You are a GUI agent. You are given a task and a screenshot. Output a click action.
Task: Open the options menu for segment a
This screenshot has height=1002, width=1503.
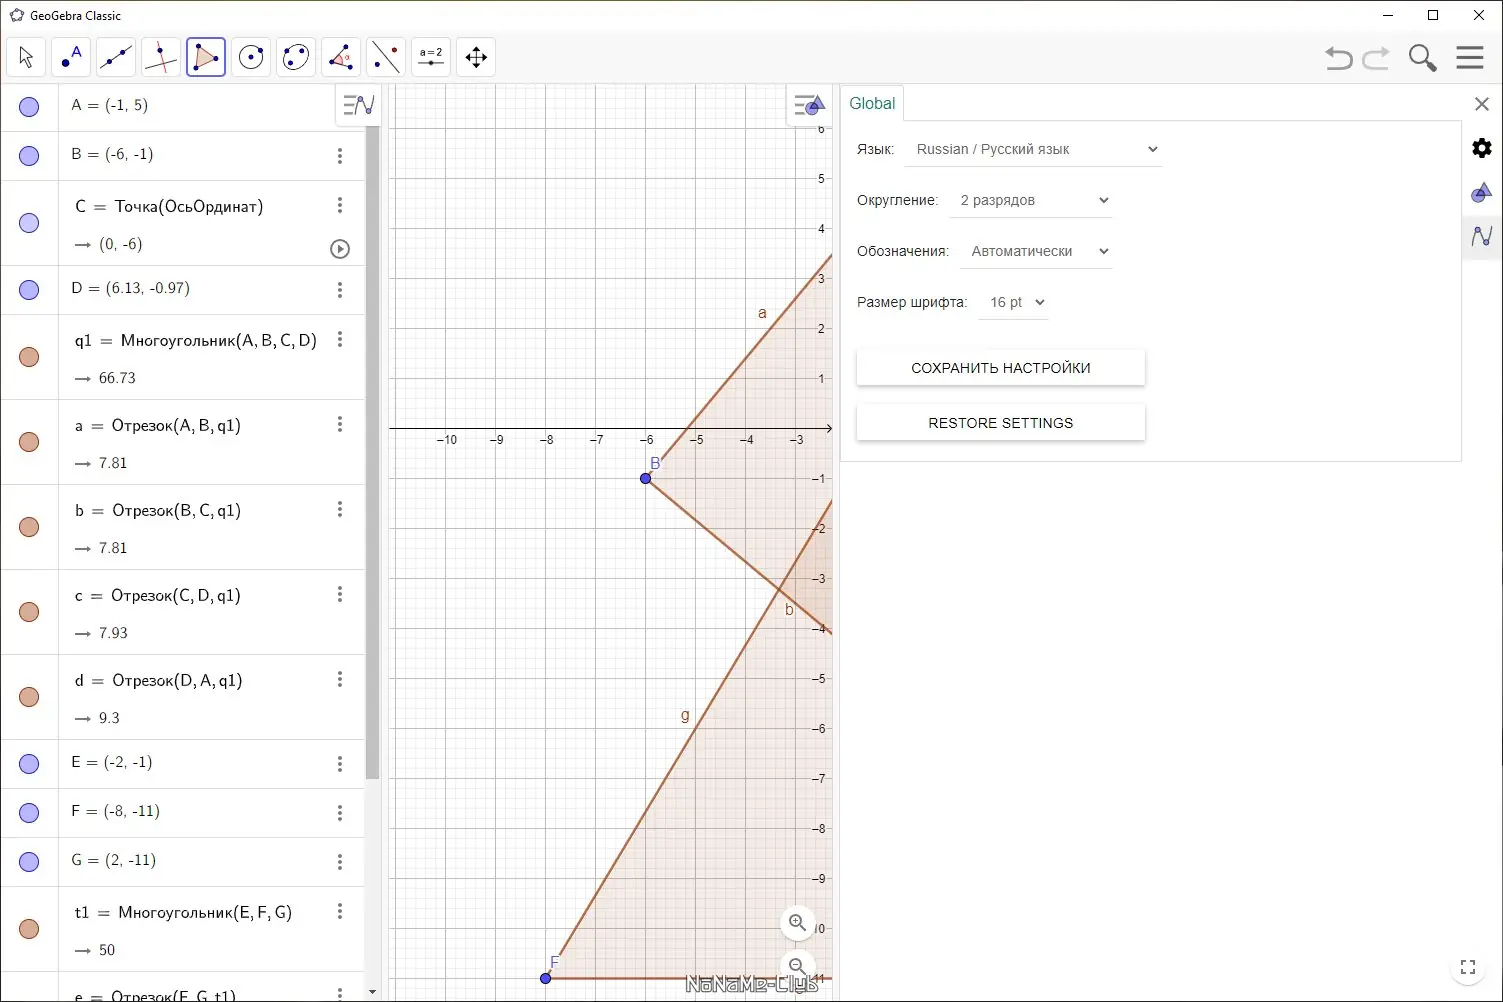[340, 424]
